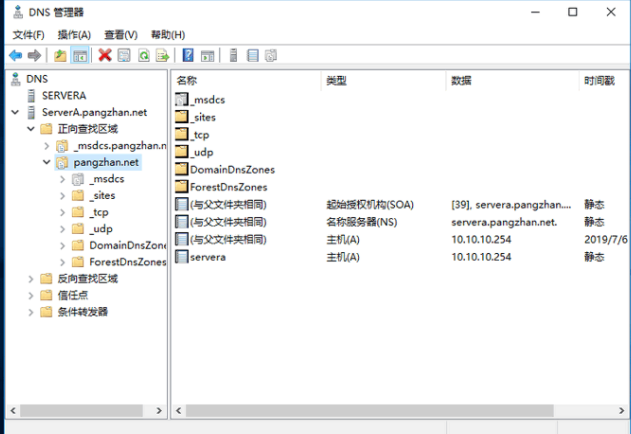Screen dimensions: 631x434
Task: Collapse the 正向查找区域 folder
Action: pos(31,129)
